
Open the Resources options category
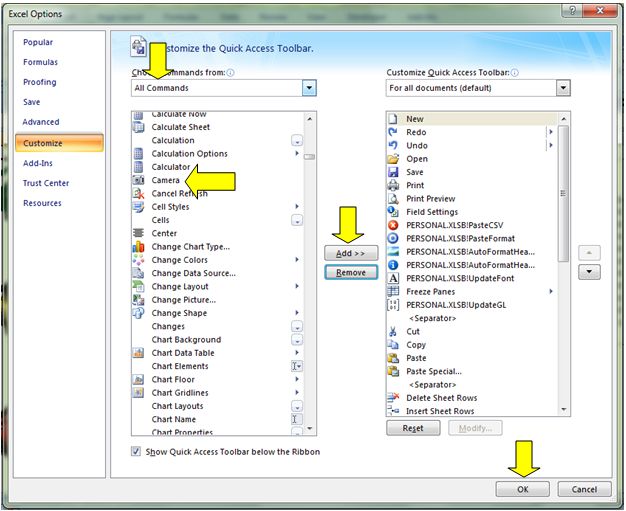coord(42,203)
